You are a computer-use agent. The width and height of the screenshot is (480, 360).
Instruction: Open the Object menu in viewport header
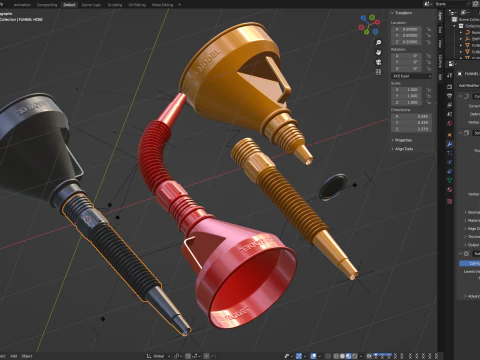(27, 356)
